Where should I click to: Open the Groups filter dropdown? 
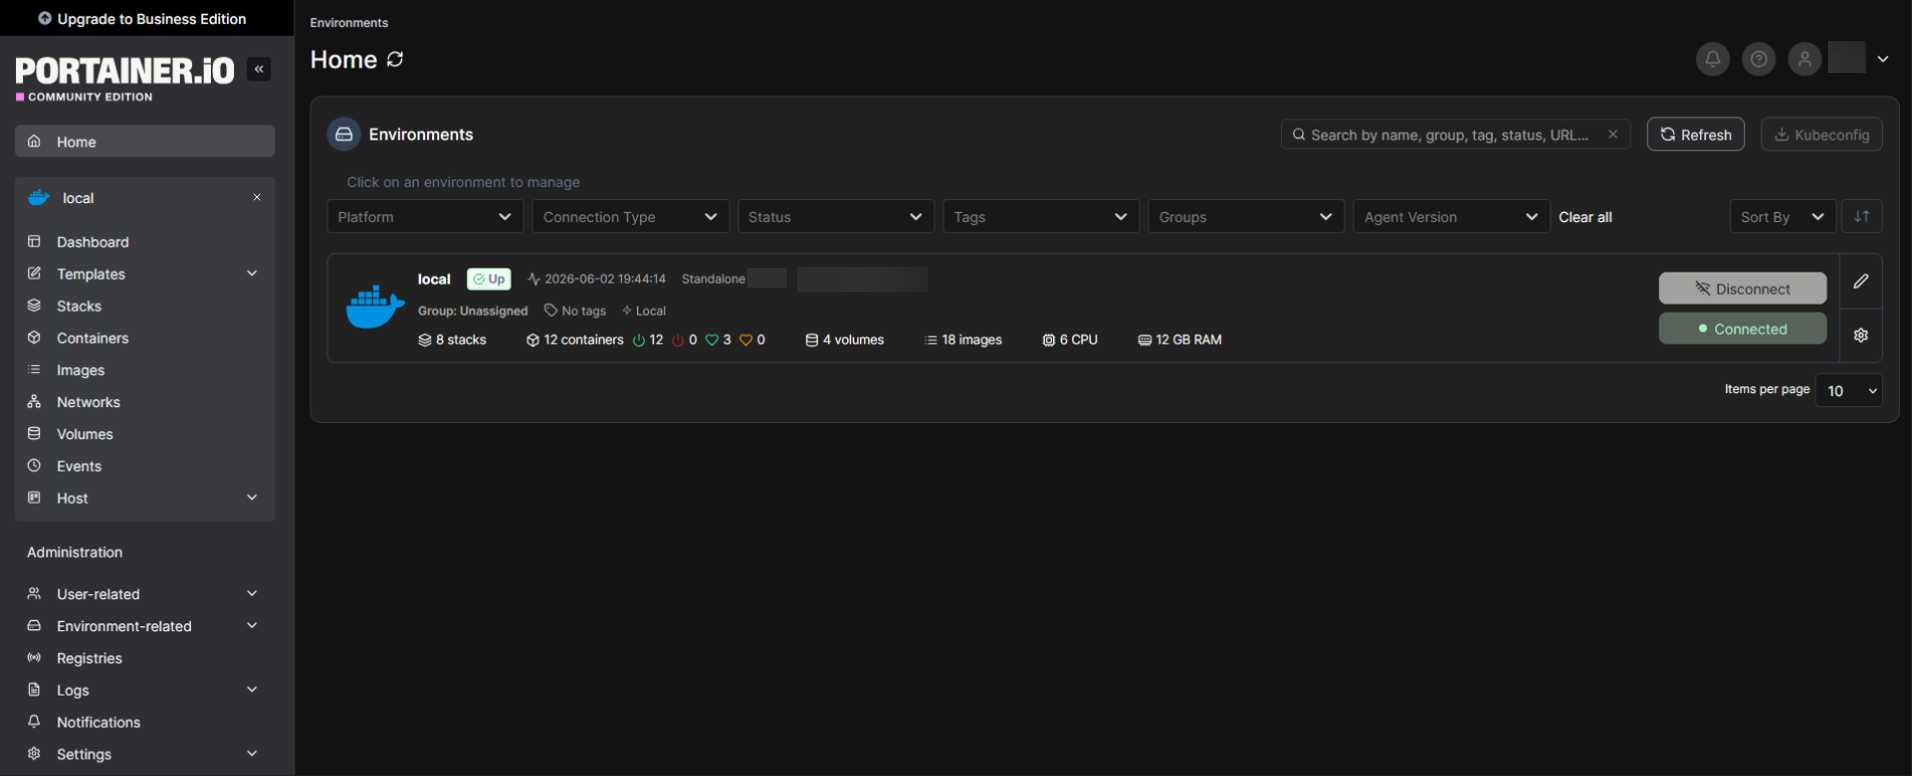click(1246, 216)
